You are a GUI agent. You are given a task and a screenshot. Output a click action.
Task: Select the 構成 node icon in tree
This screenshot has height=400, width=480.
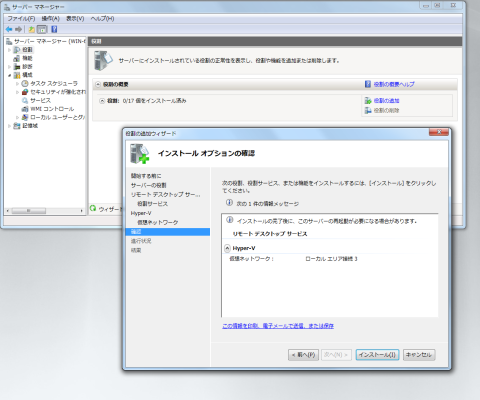coord(17,75)
